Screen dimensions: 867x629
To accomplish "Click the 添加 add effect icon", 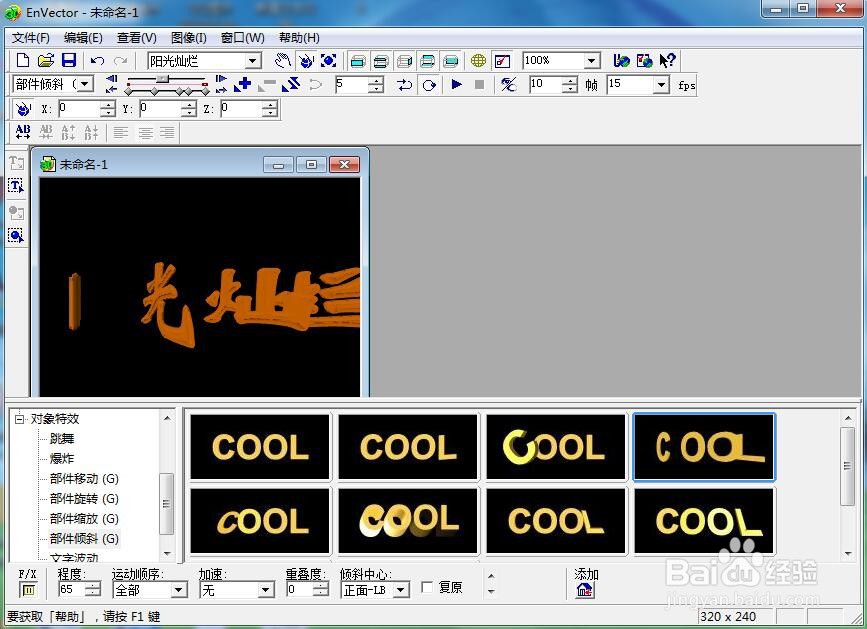I will tap(584, 590).
